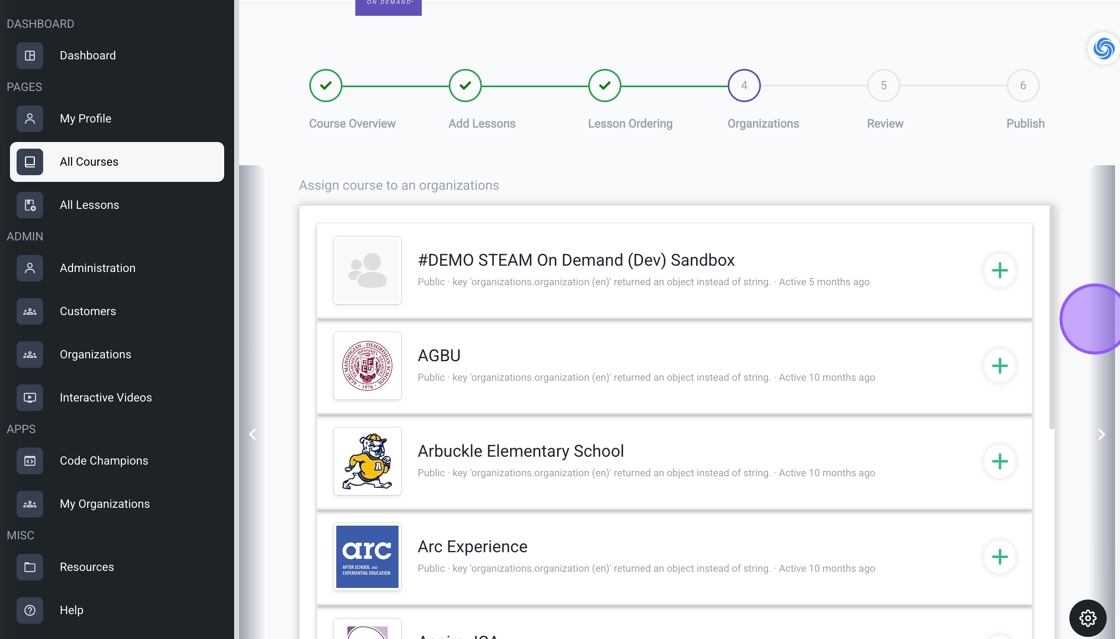Click the "AGBU" organization name
The image size is (1120, 639).
click(x=439, y=356)
